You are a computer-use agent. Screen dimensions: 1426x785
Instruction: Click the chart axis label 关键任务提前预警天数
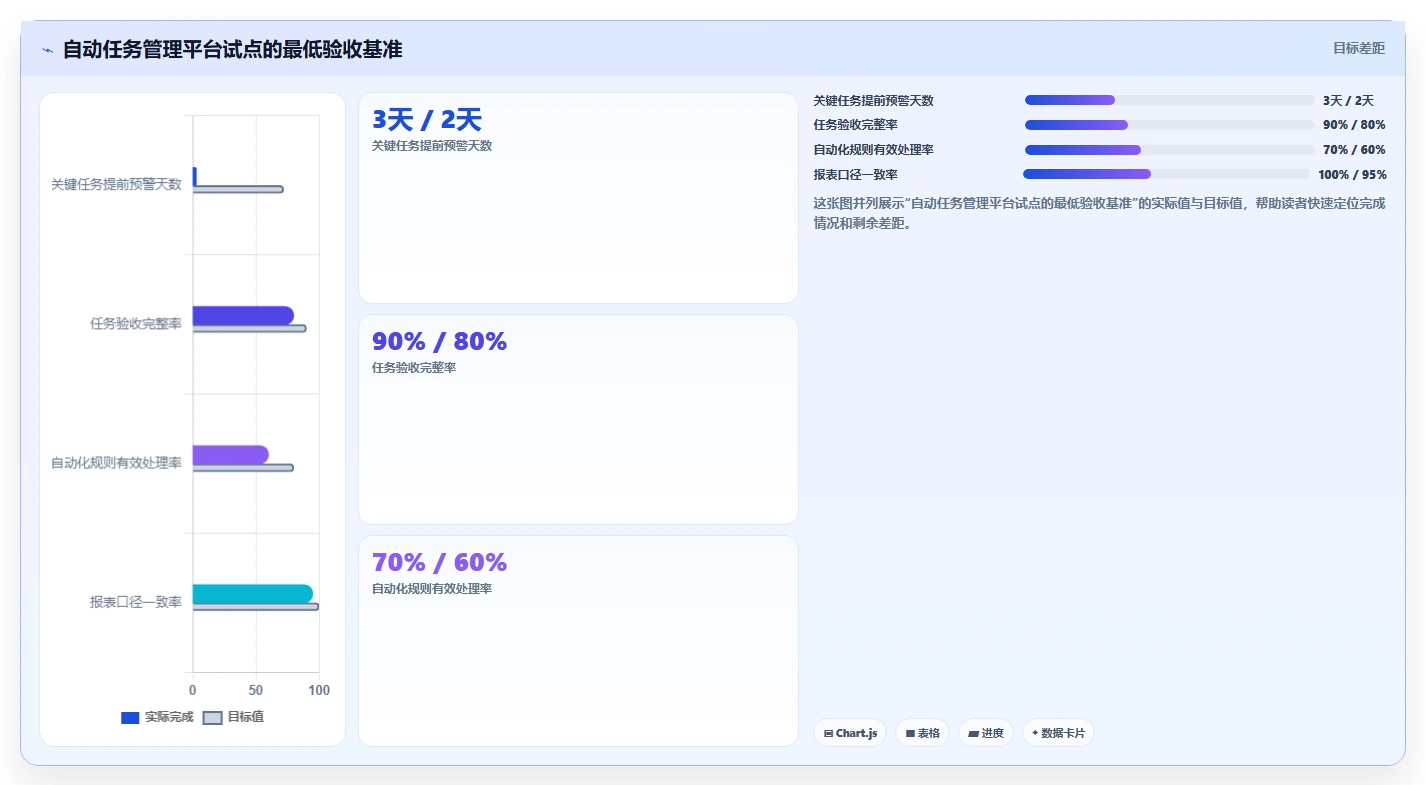(x=116, y=184)
